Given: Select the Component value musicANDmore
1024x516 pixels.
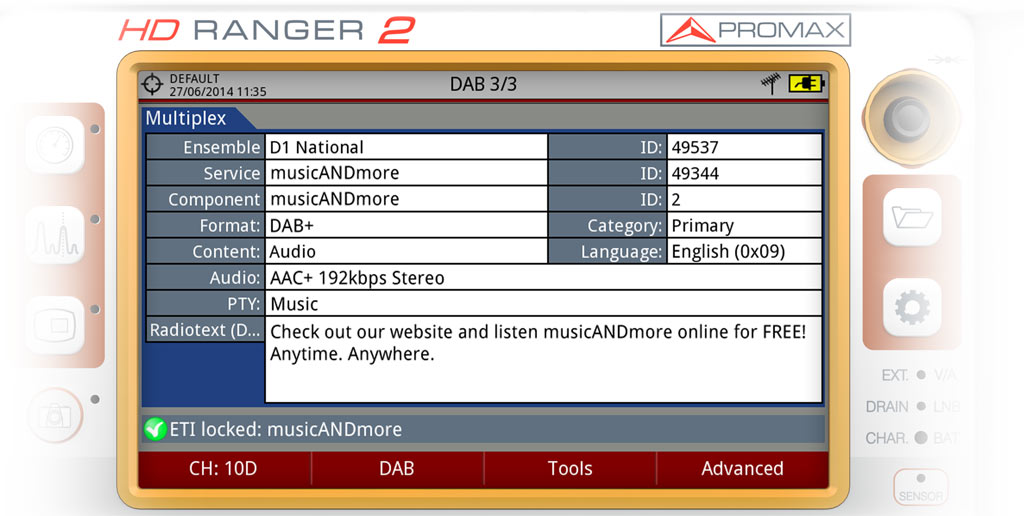Looking at the screenshot, I should (406, 199).
